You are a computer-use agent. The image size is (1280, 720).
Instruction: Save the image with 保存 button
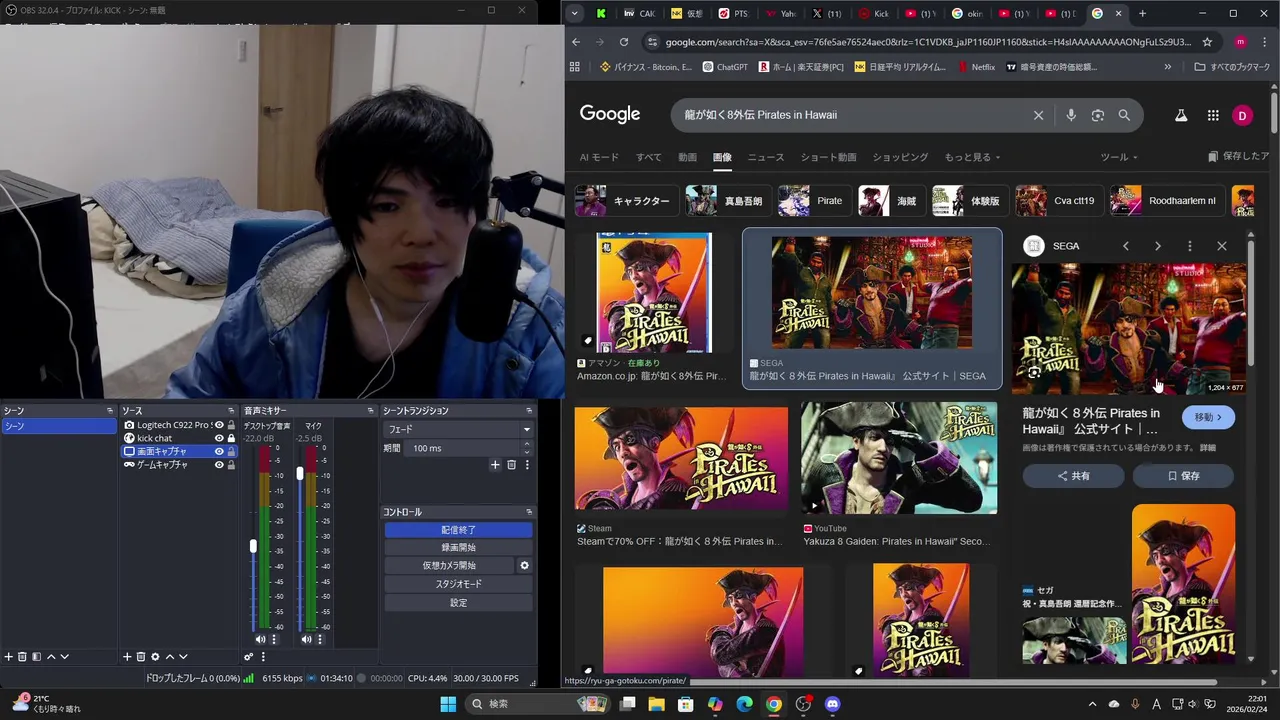click(x=1184, y=476)
